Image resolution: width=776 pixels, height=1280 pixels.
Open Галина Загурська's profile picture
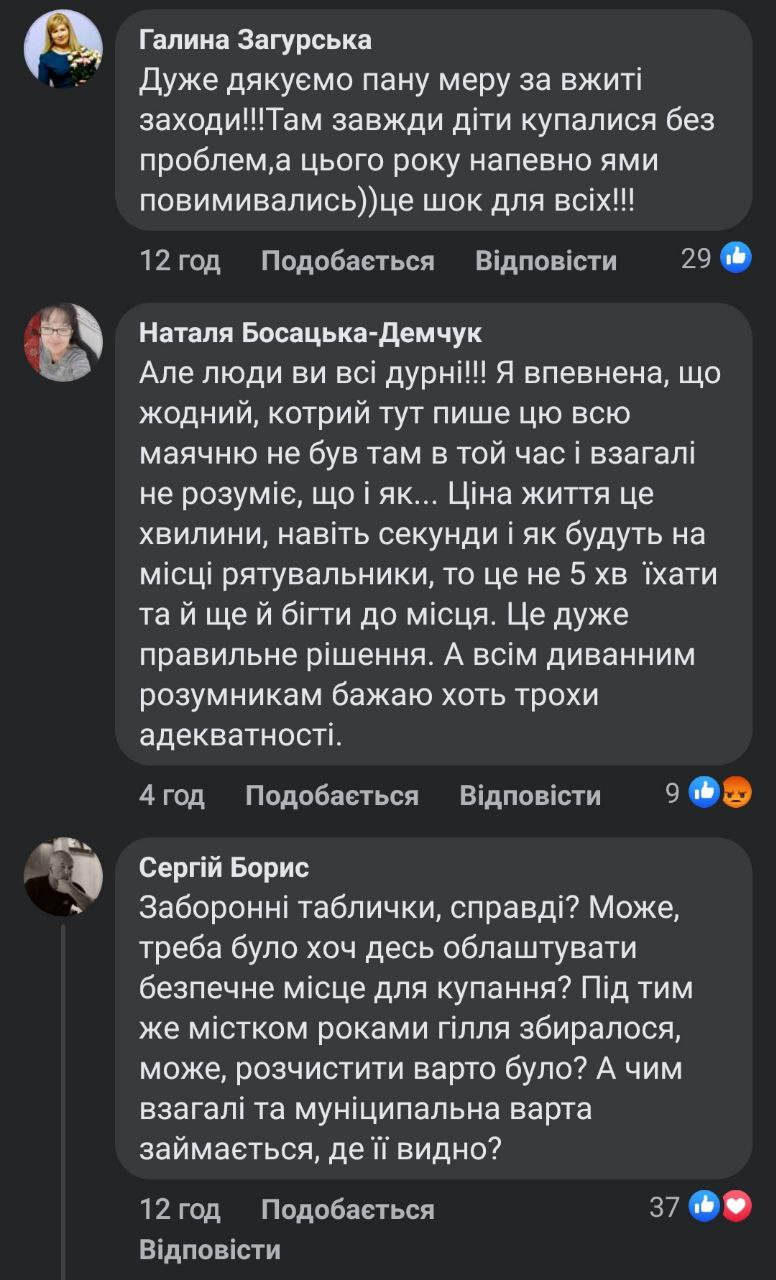click(63, 49)
